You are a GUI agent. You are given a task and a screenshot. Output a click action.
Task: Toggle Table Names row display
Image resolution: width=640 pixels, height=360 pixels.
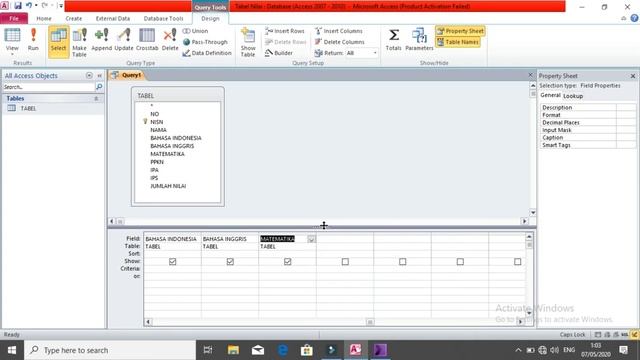458,42
